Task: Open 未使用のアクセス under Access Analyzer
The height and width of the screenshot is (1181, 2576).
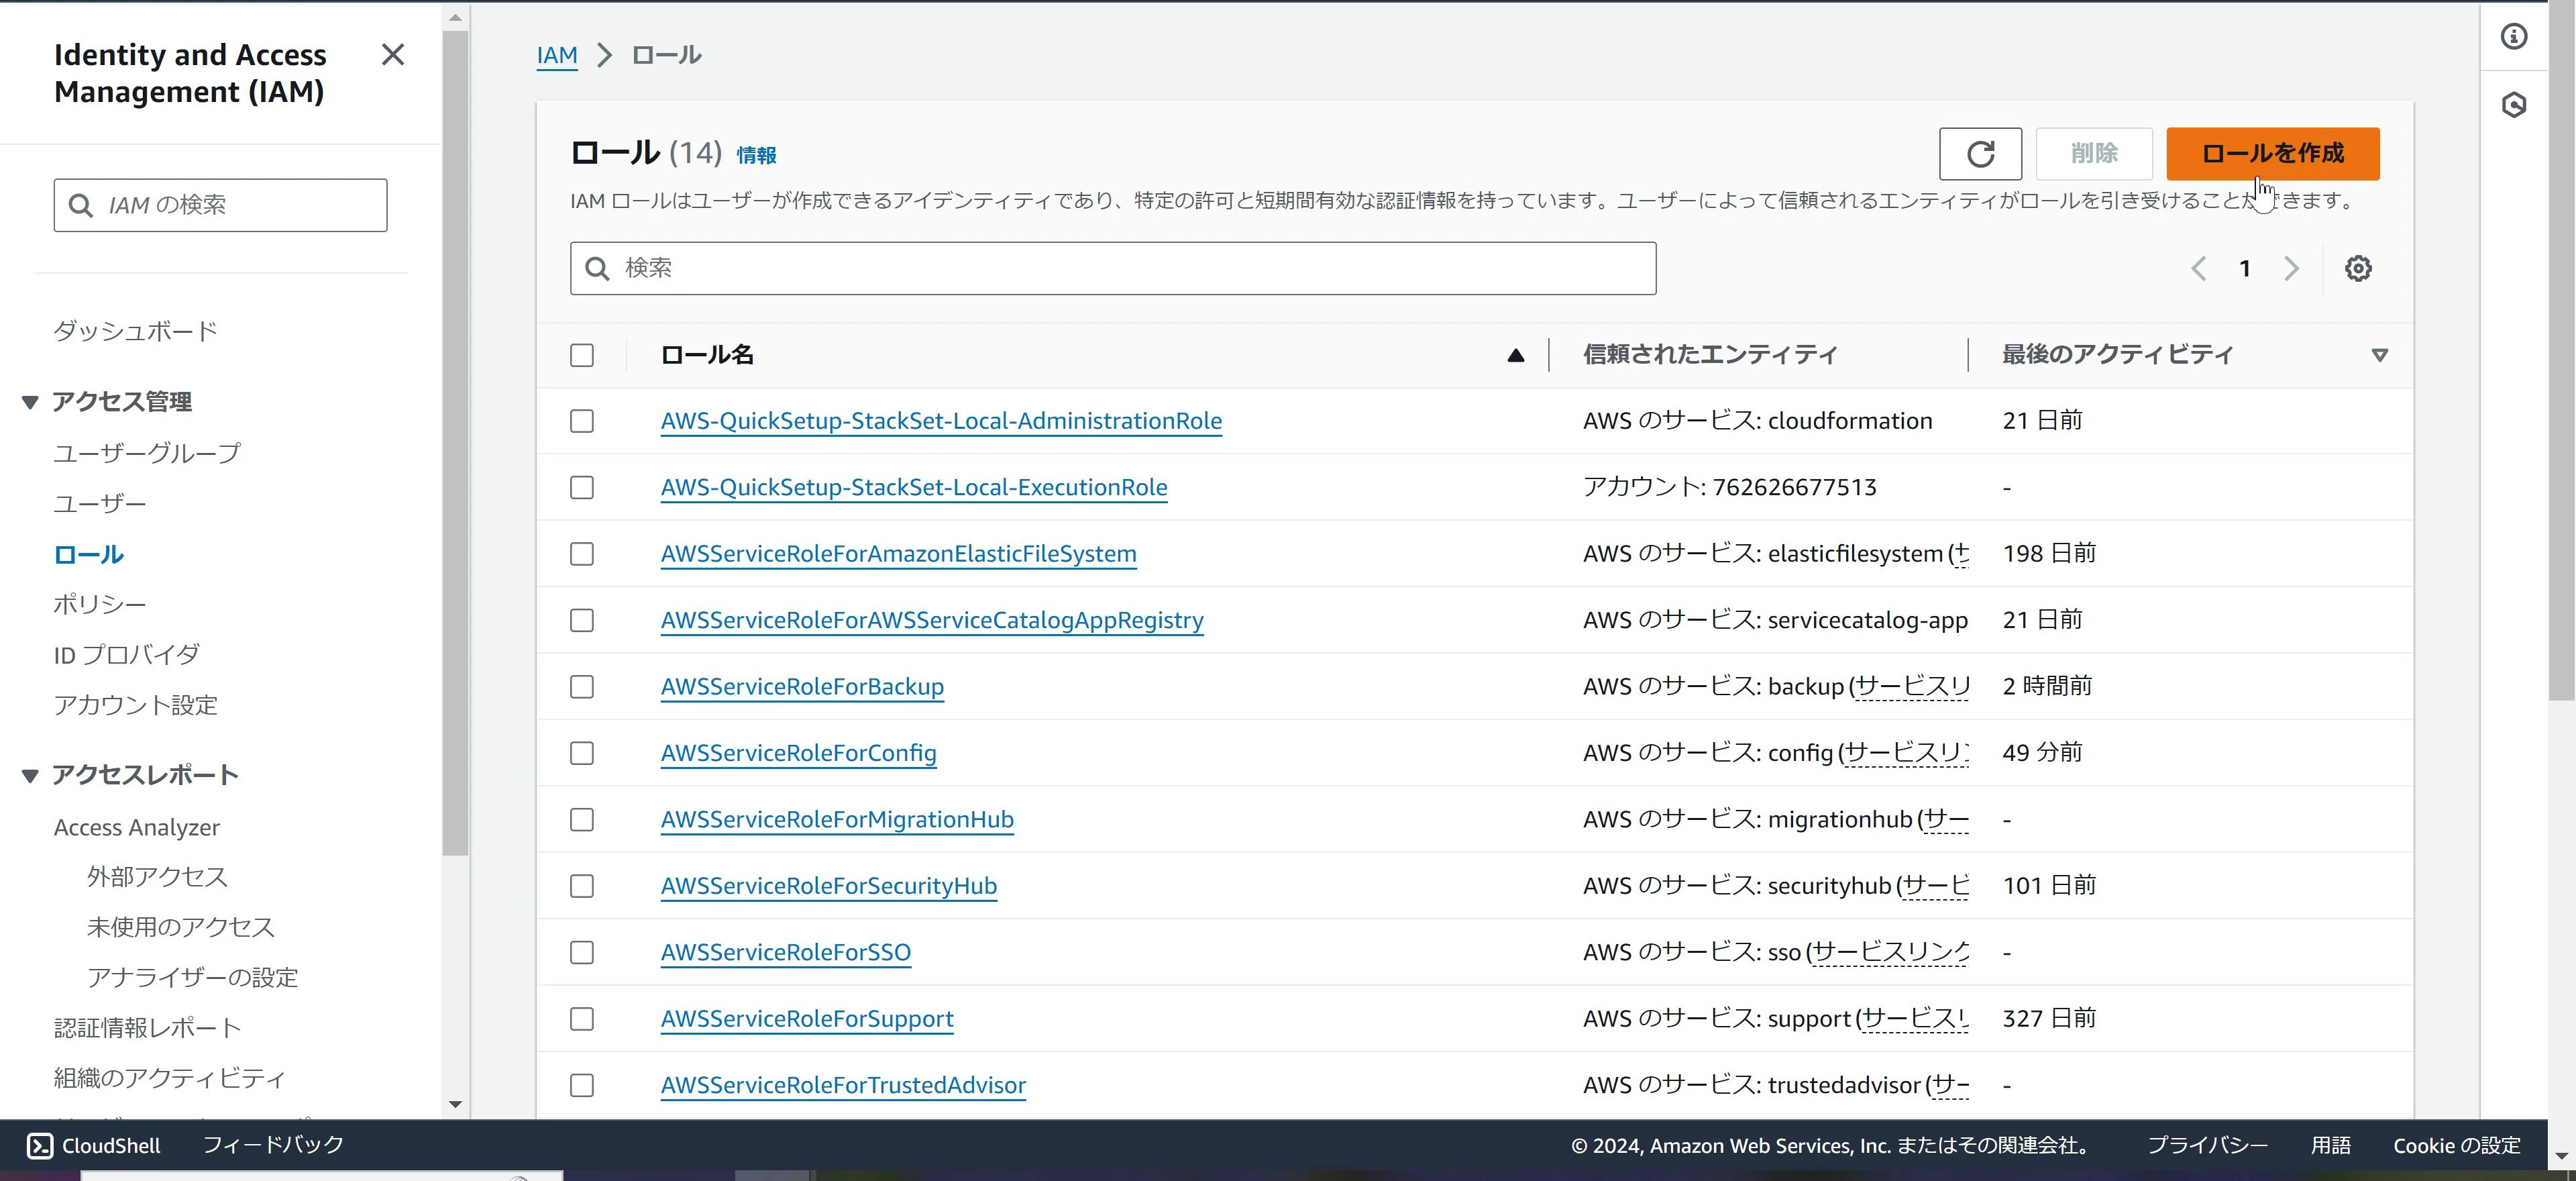Action: coord(181,927)
